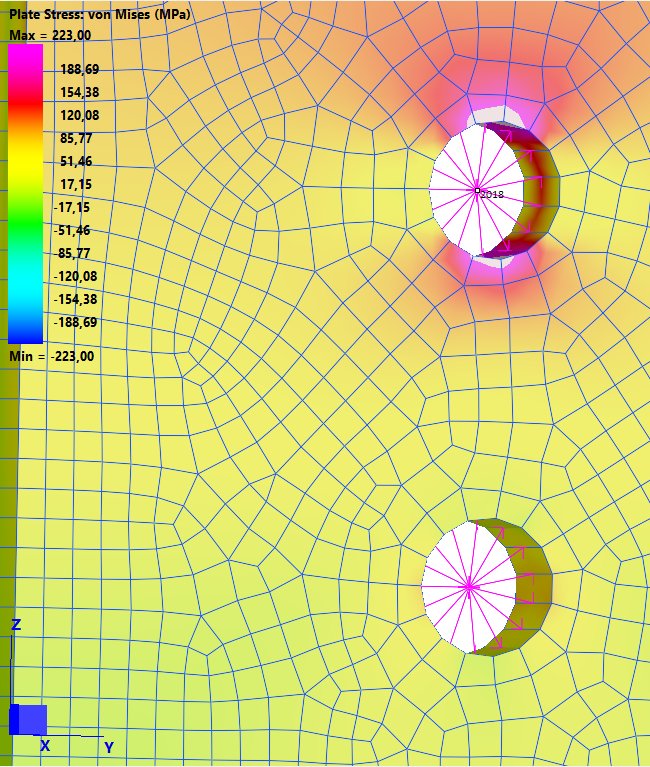
Task: Click the 17,15 legend label
Action: pos(76,184)
